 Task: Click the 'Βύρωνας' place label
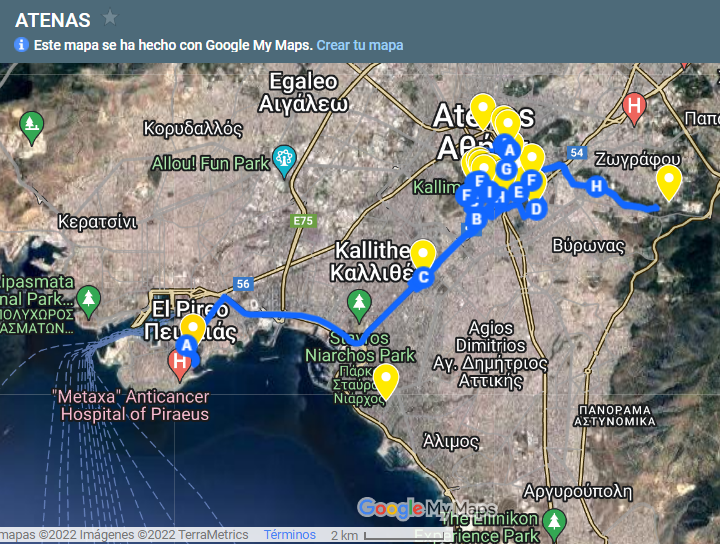tap(588, 246)
